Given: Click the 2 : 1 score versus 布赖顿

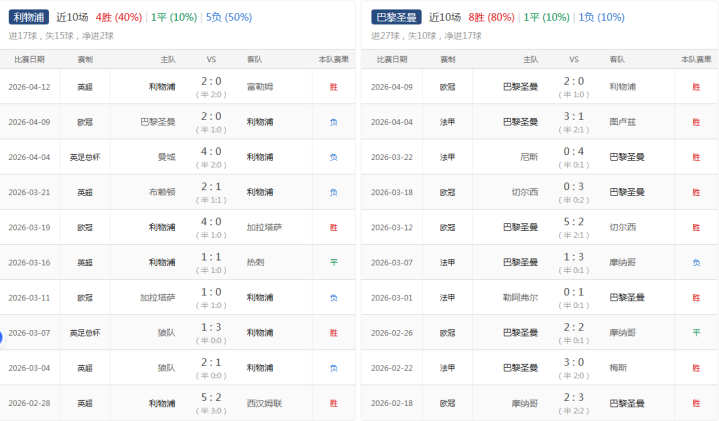Looking at the screenshot, I should point(211,187).
